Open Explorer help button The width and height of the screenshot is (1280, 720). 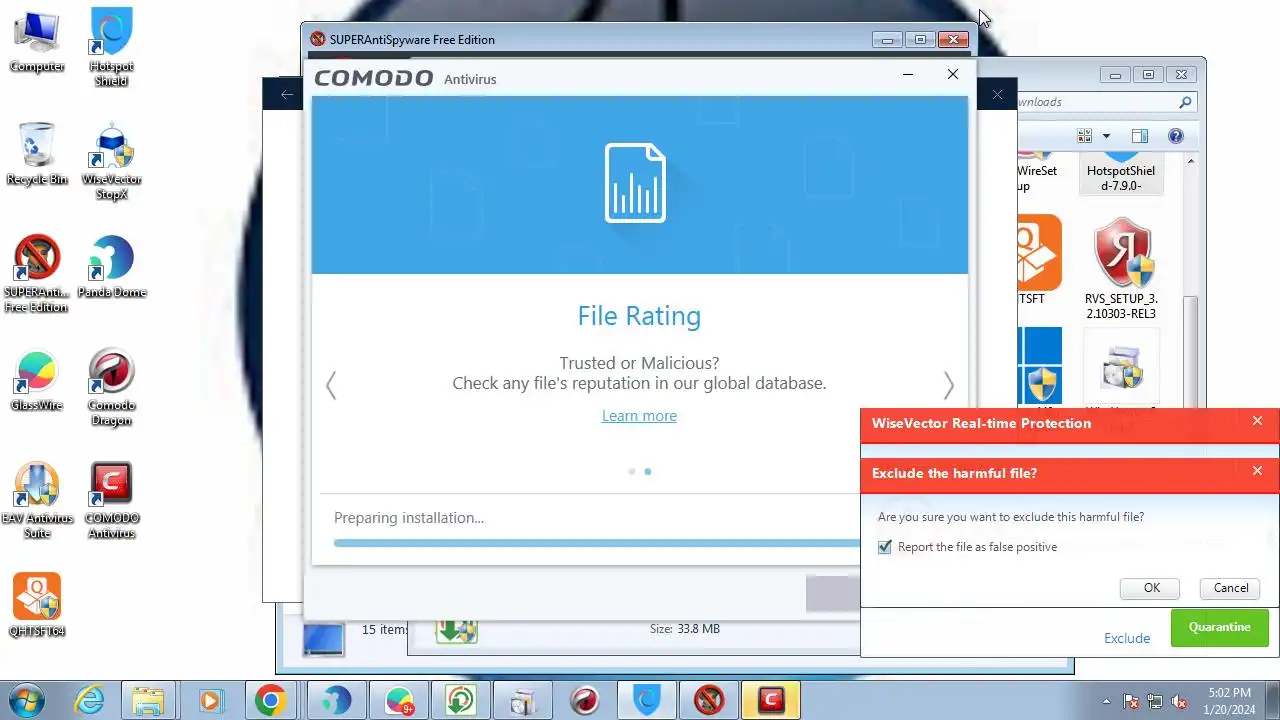[x=1176, y=136]
